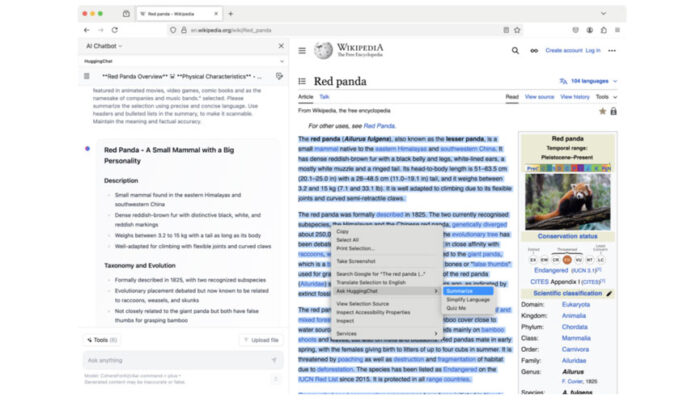Viewport: 696px width, 402px height.
Task: Open the sidebar toggle icon in the tab bar
Action: click(x=126, y=14)
